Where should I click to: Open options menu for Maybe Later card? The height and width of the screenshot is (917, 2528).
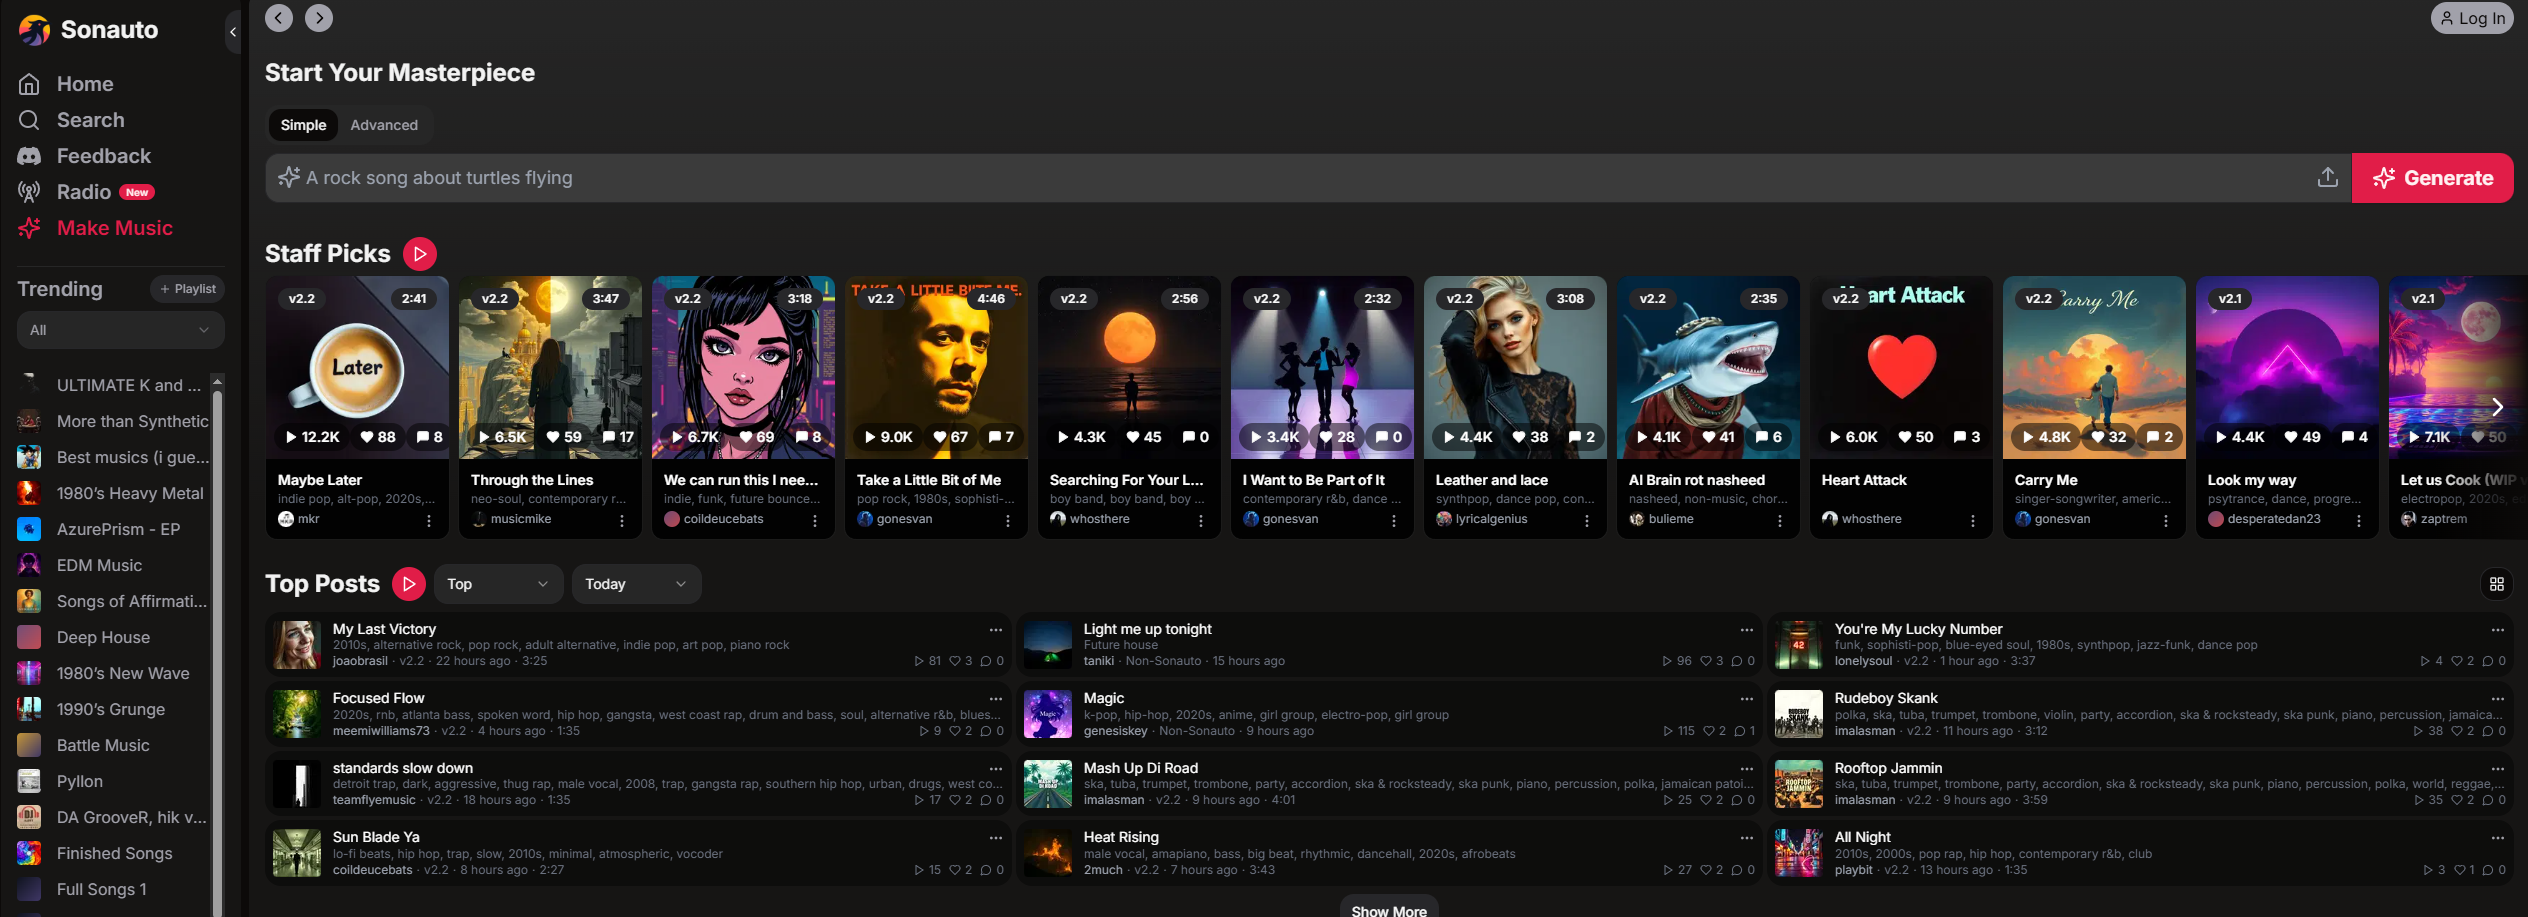429,520
